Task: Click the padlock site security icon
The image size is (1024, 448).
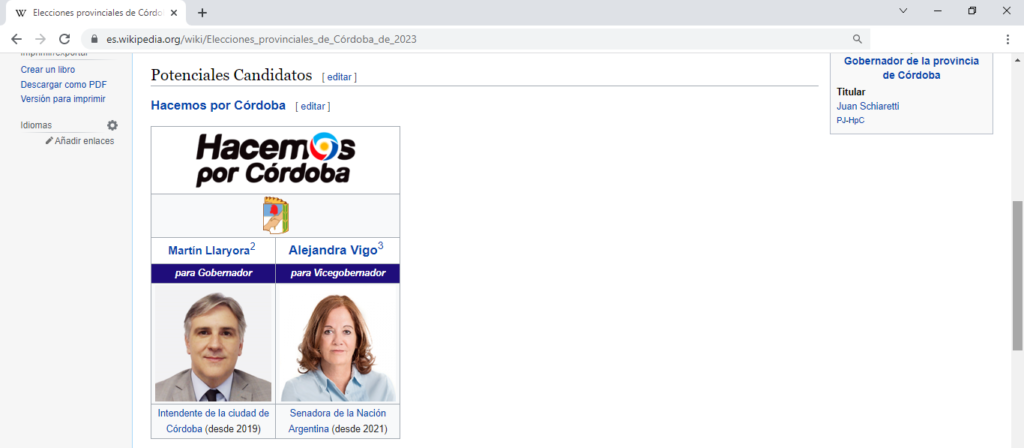Action: point(94,39)
